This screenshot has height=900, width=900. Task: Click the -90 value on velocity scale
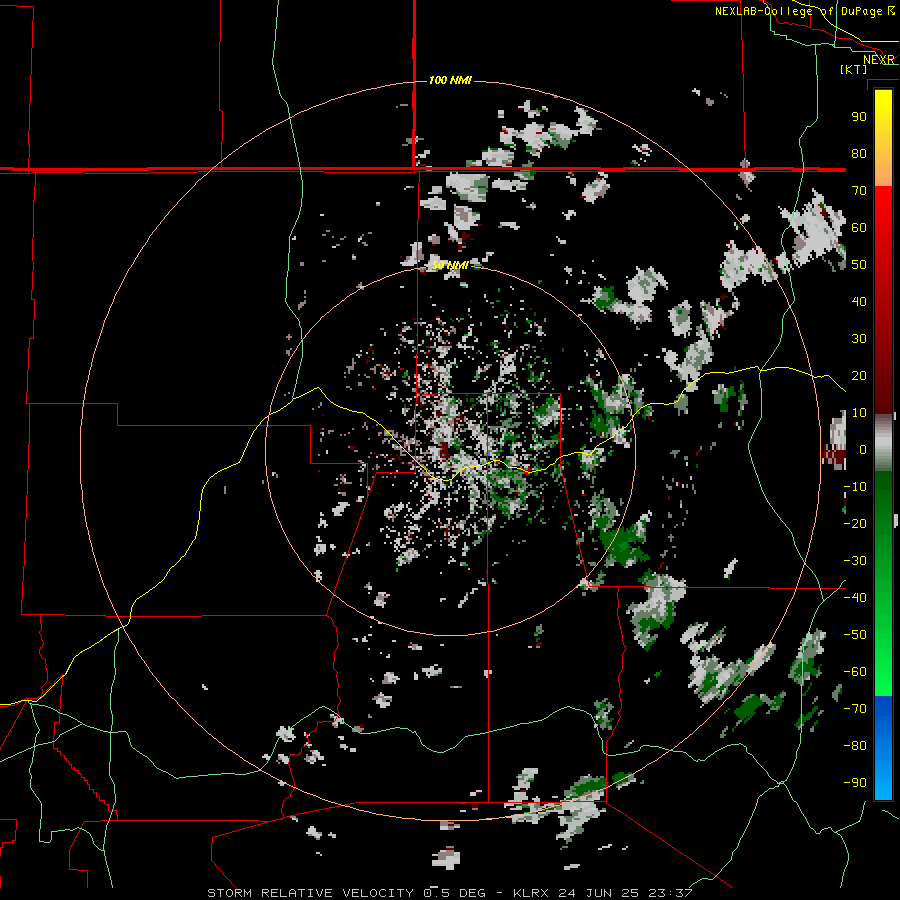click(855, 783)
